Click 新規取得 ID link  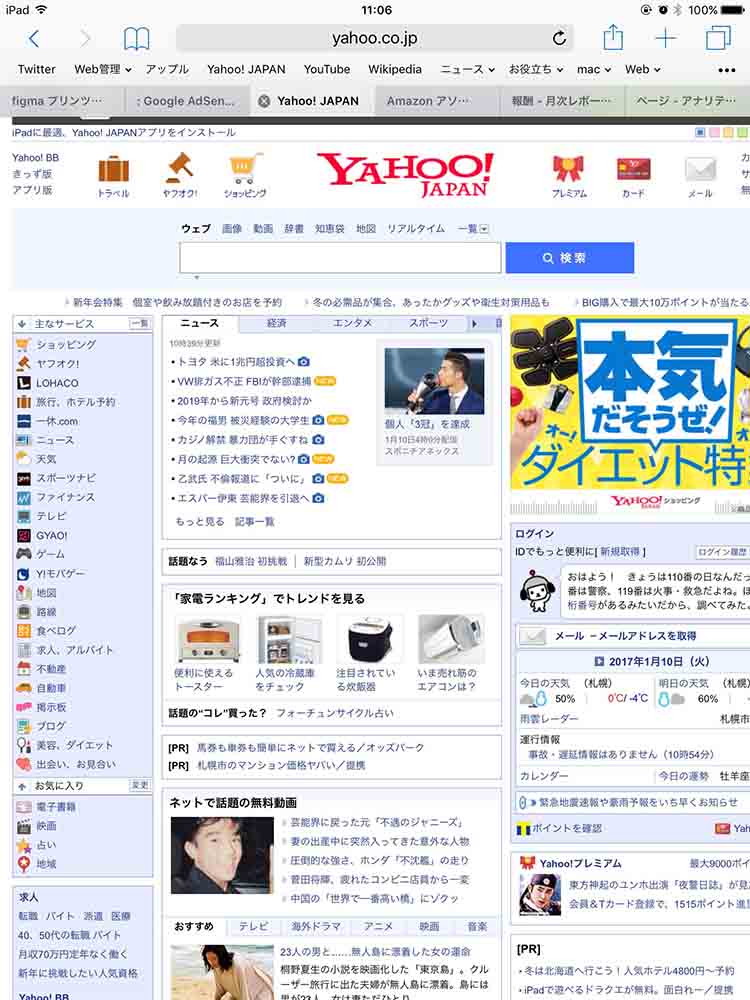(x=620, y=552)
